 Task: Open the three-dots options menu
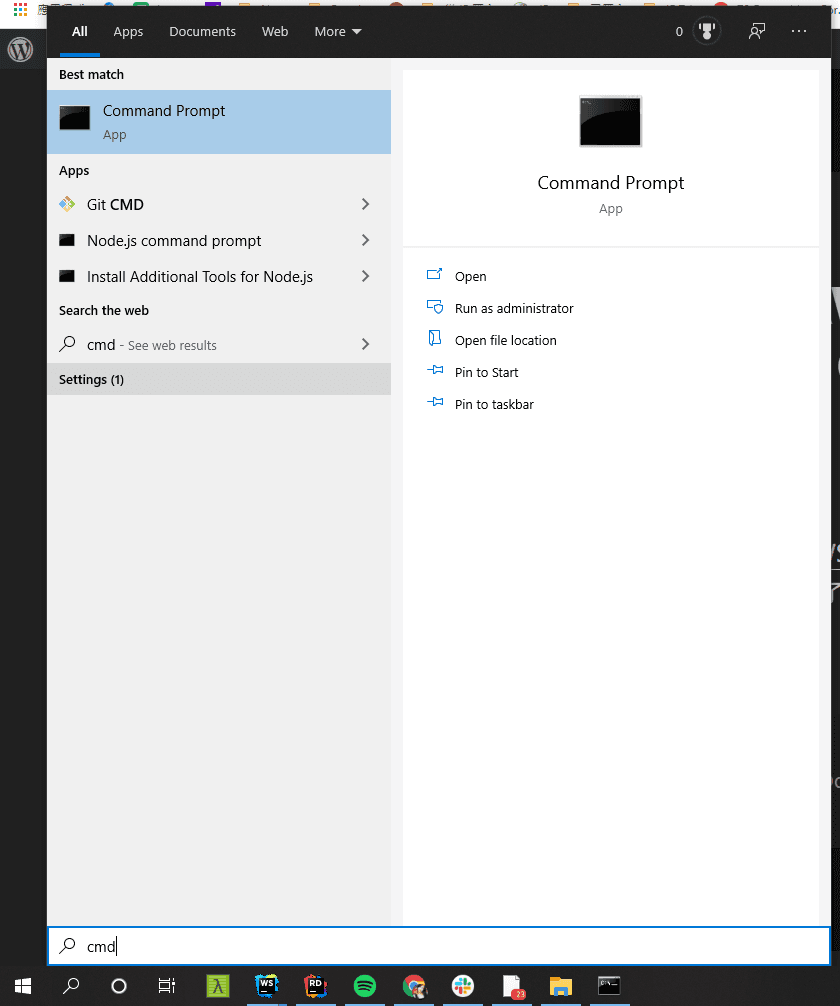point(798,32)
